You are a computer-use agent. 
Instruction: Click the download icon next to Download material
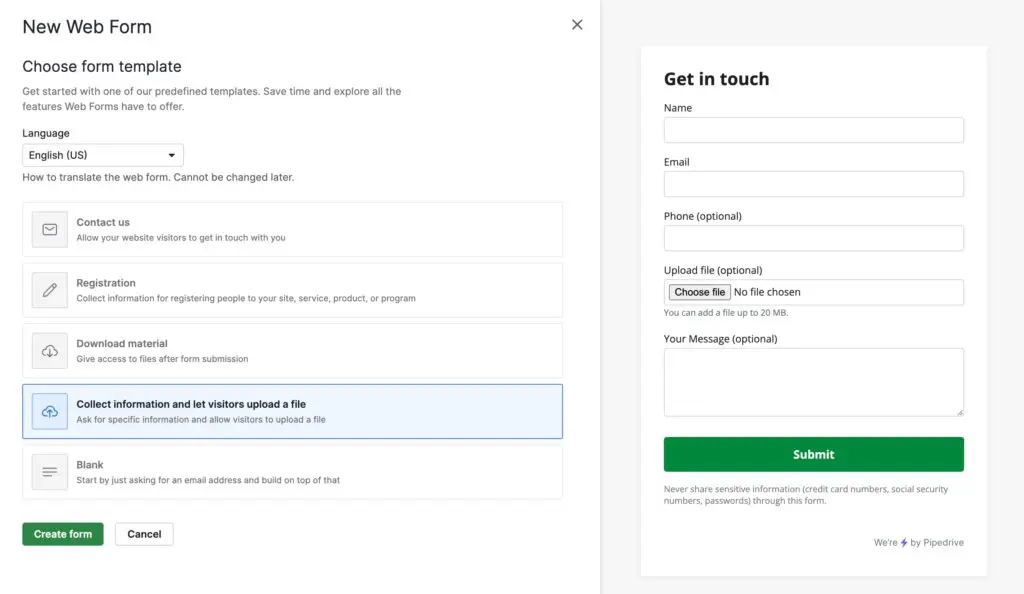[x=49, y=350]
